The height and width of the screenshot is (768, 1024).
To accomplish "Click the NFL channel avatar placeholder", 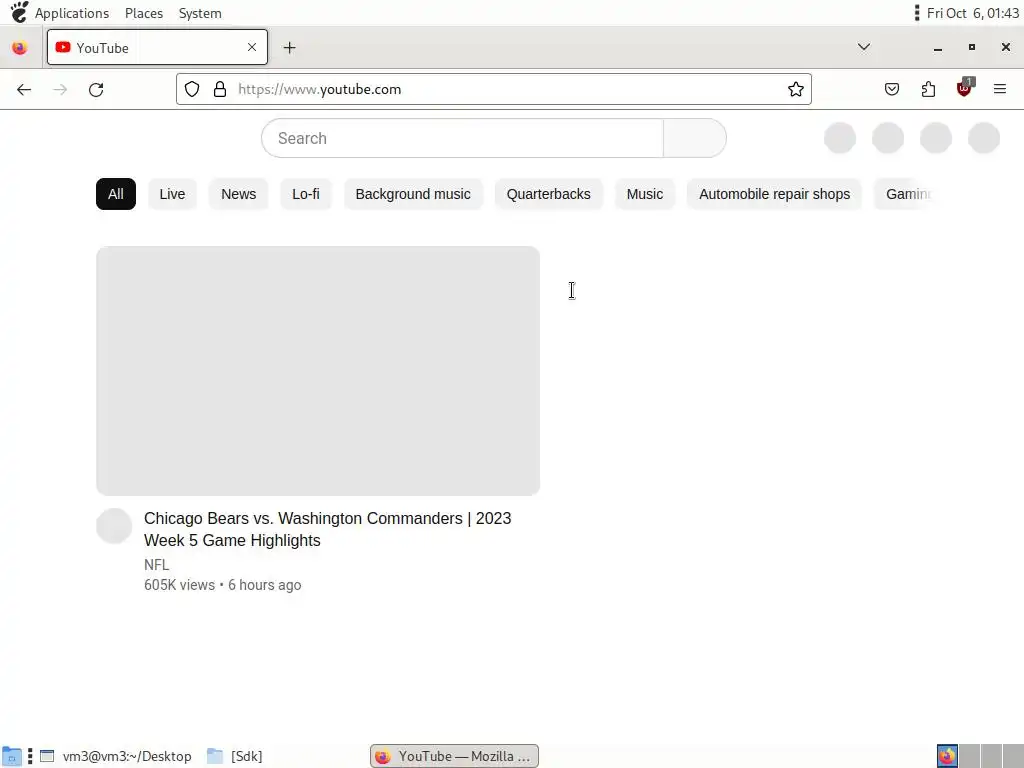I will (114, 526).
